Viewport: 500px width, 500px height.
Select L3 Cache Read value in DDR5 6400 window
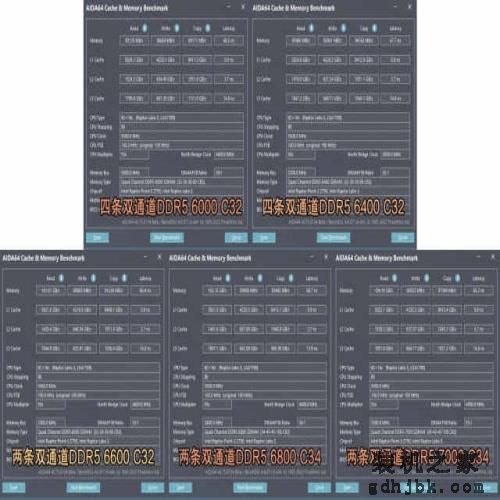coord(301,99)
